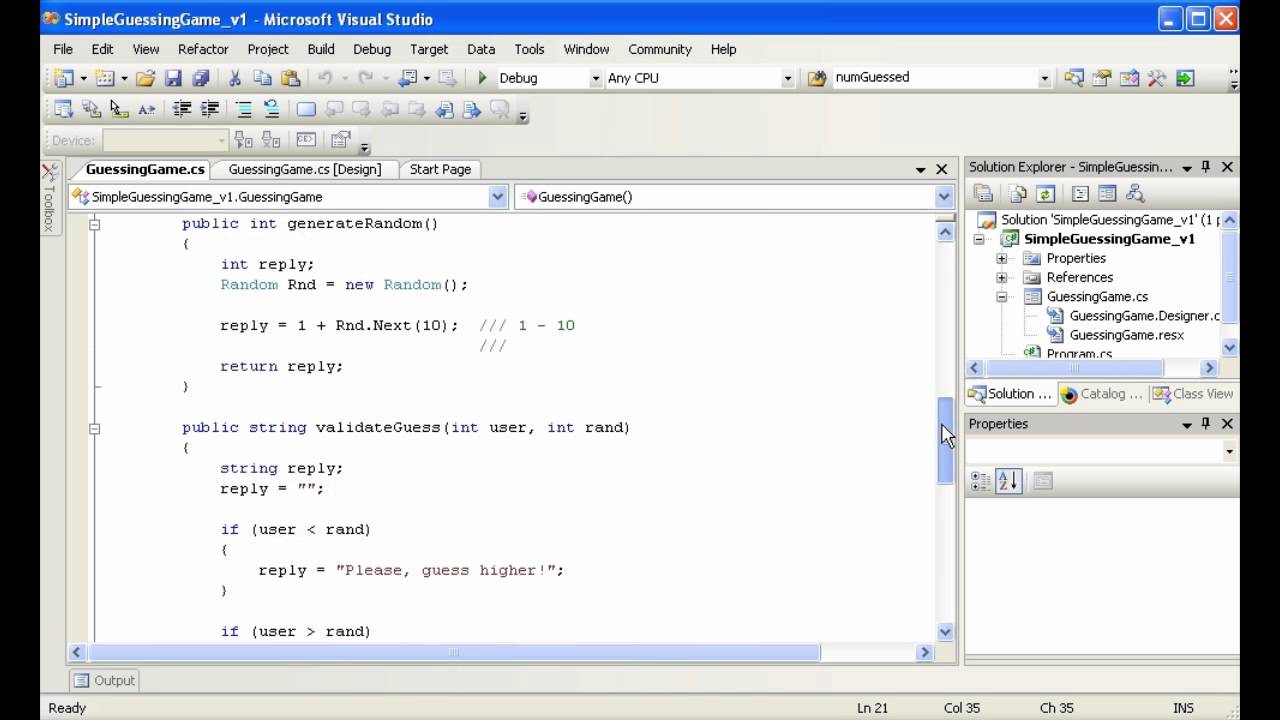This screenshot has width=1280, height=720.
Task: Click the New Project toolbar icon
Action: 64,78
